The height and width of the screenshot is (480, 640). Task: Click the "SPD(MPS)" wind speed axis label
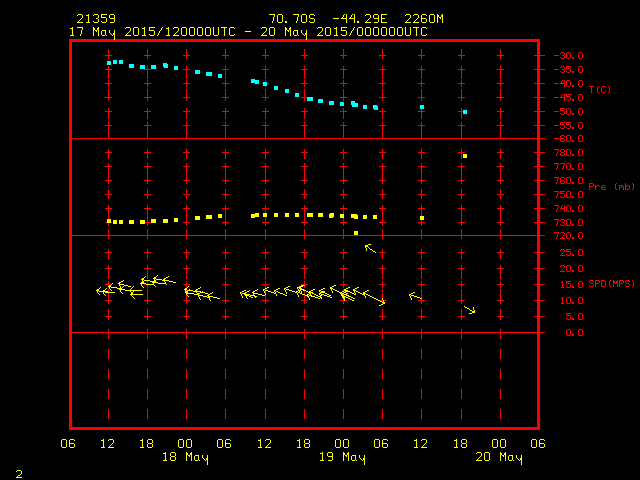(x=611, y=283)
